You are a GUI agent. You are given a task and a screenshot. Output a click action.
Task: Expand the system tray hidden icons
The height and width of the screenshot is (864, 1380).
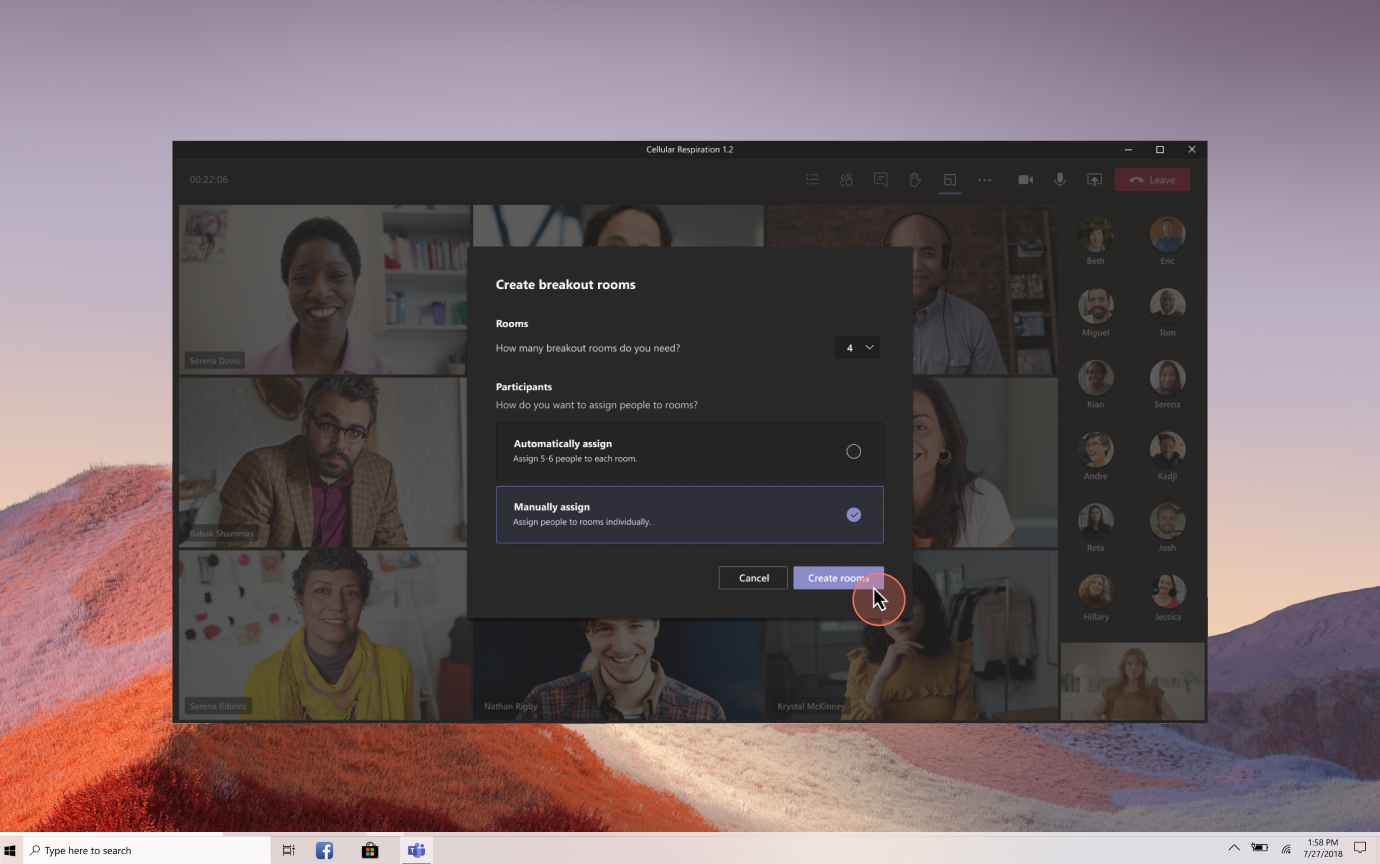[1234, 849]
